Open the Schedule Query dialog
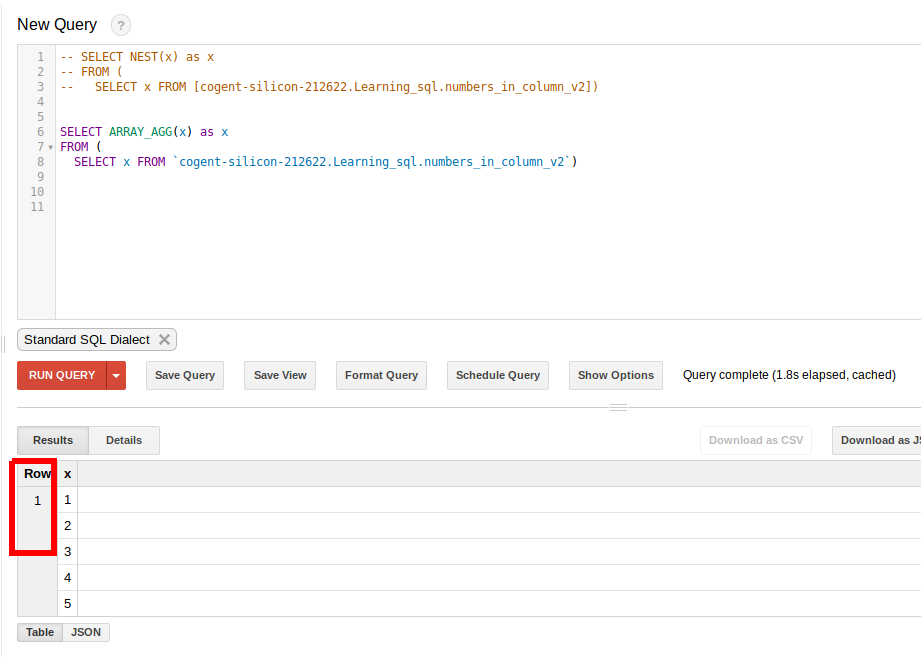The width and height of the screenshot is (921, 657). coord(497,375)
